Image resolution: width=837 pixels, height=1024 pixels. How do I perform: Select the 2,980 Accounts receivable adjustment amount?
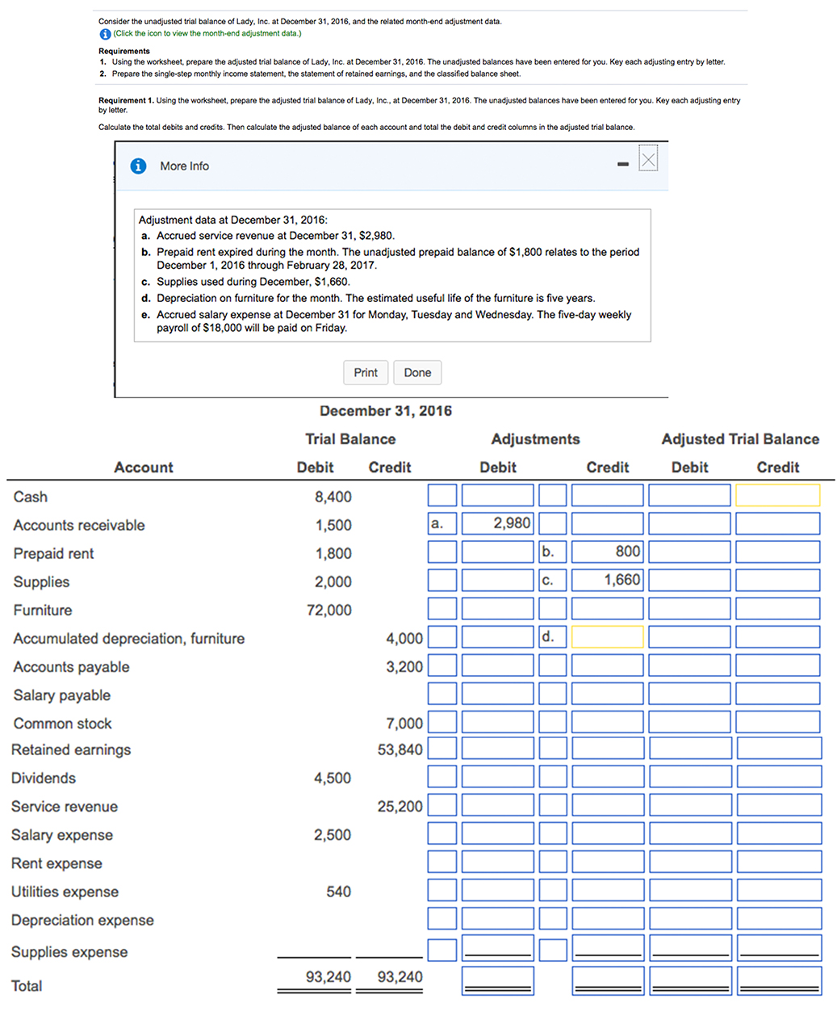pyautogui.click(x=496, y=522)
